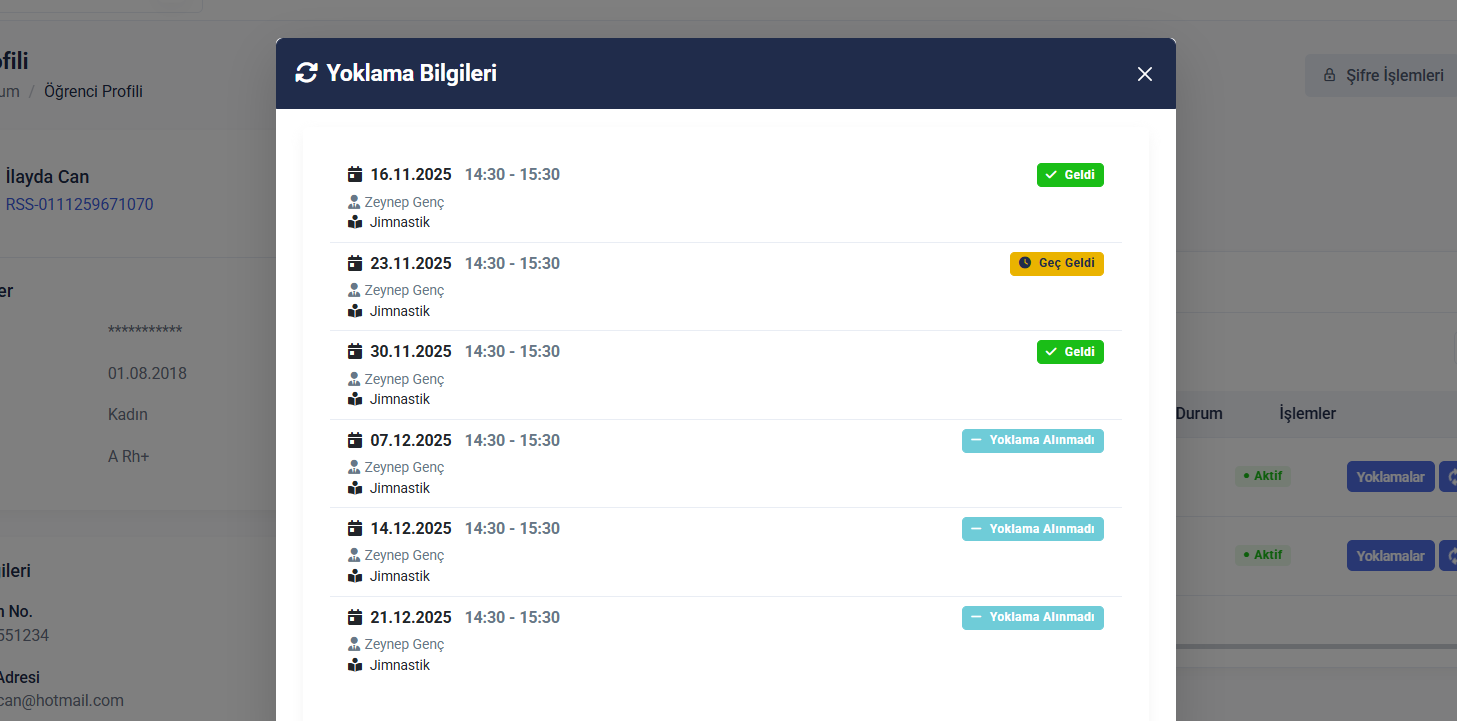
Task: Click the calendar icon next to 07.12.2025
Action: [355, 440]
